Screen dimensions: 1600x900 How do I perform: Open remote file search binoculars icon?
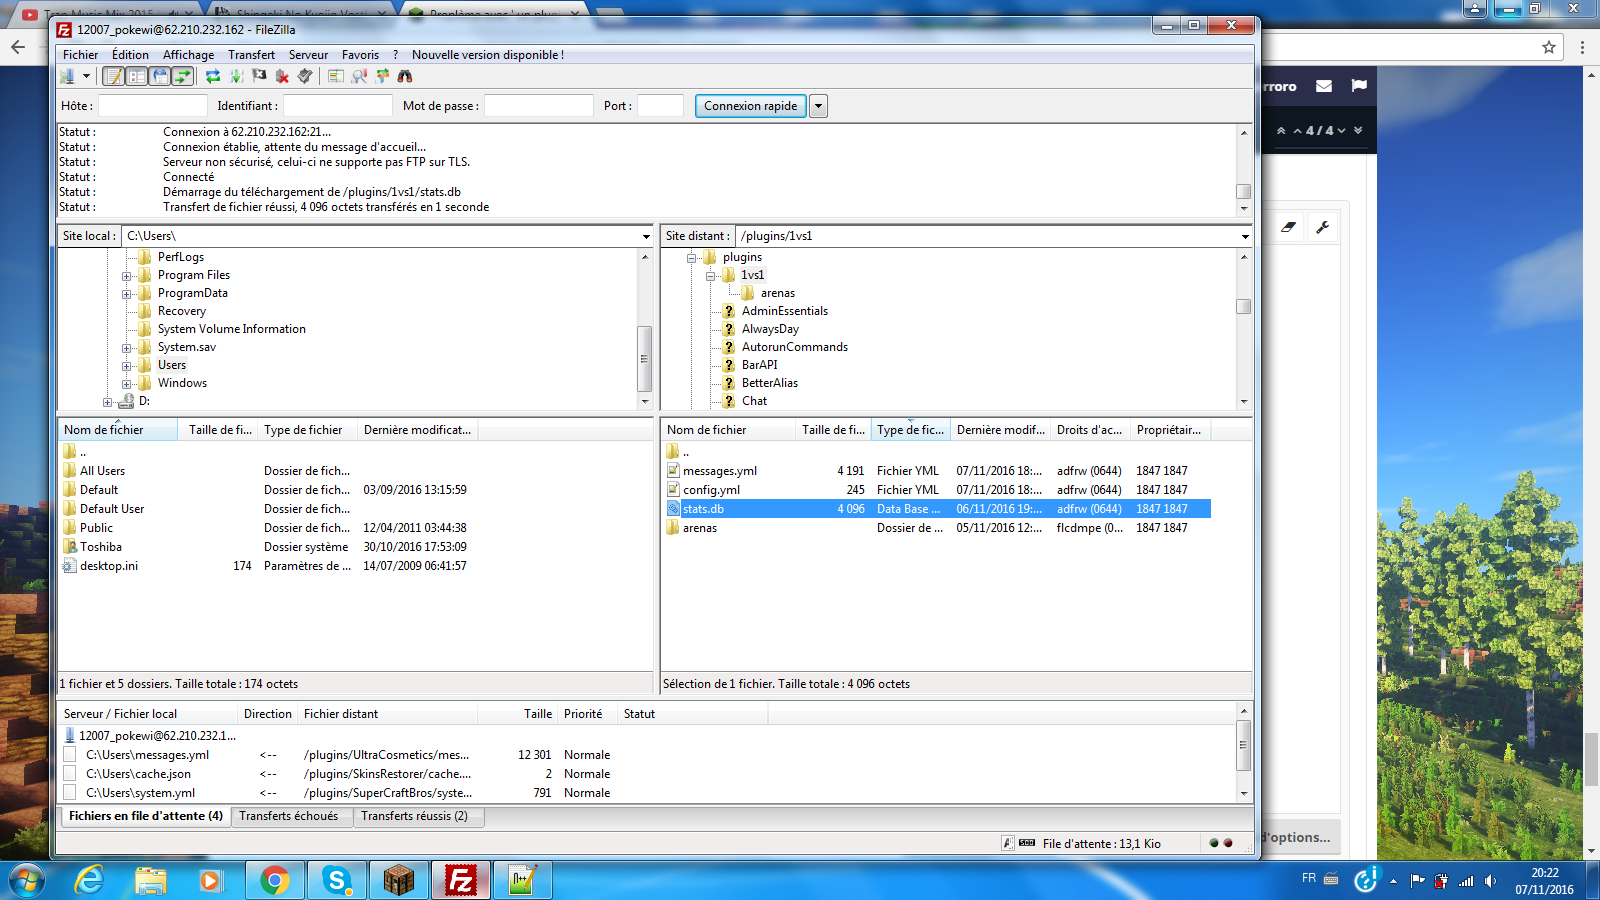coord(405,76)
